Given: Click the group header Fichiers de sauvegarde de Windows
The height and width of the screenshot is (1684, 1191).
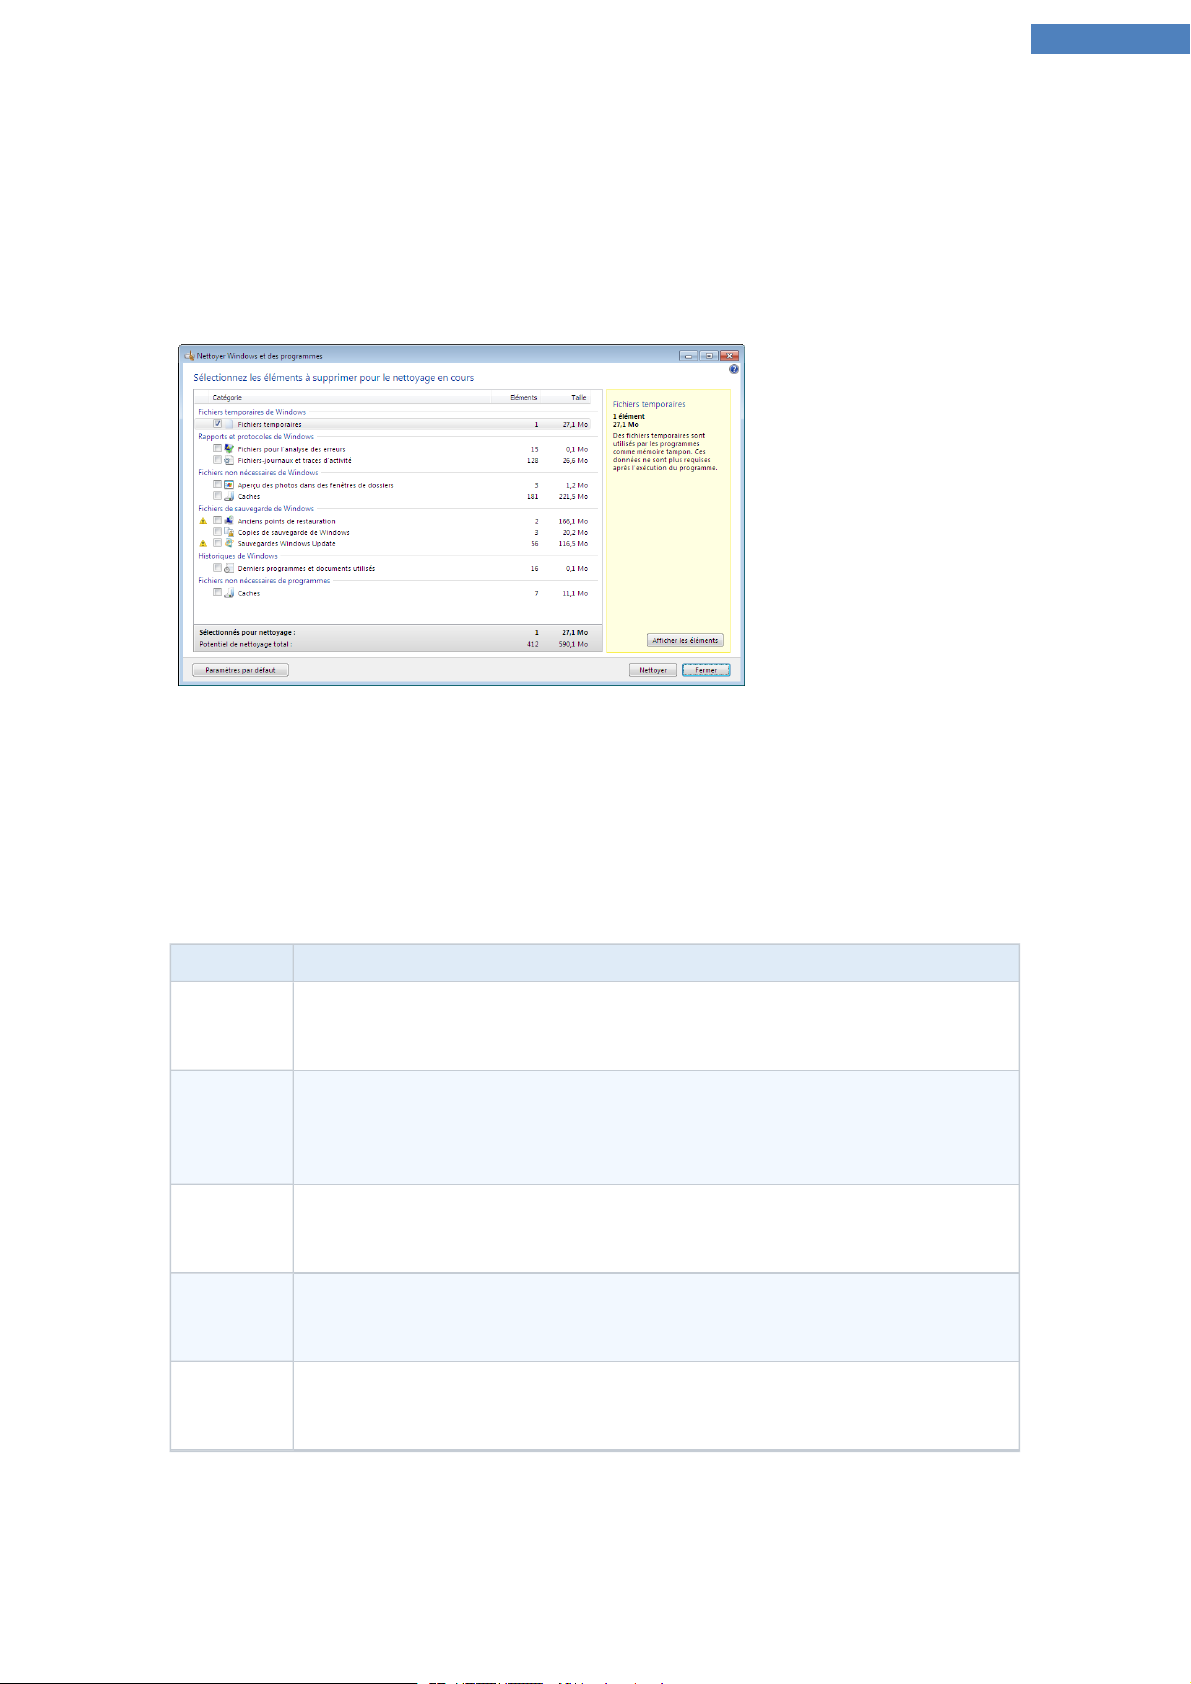Looking at the screenshot, I should coord(256,508).
